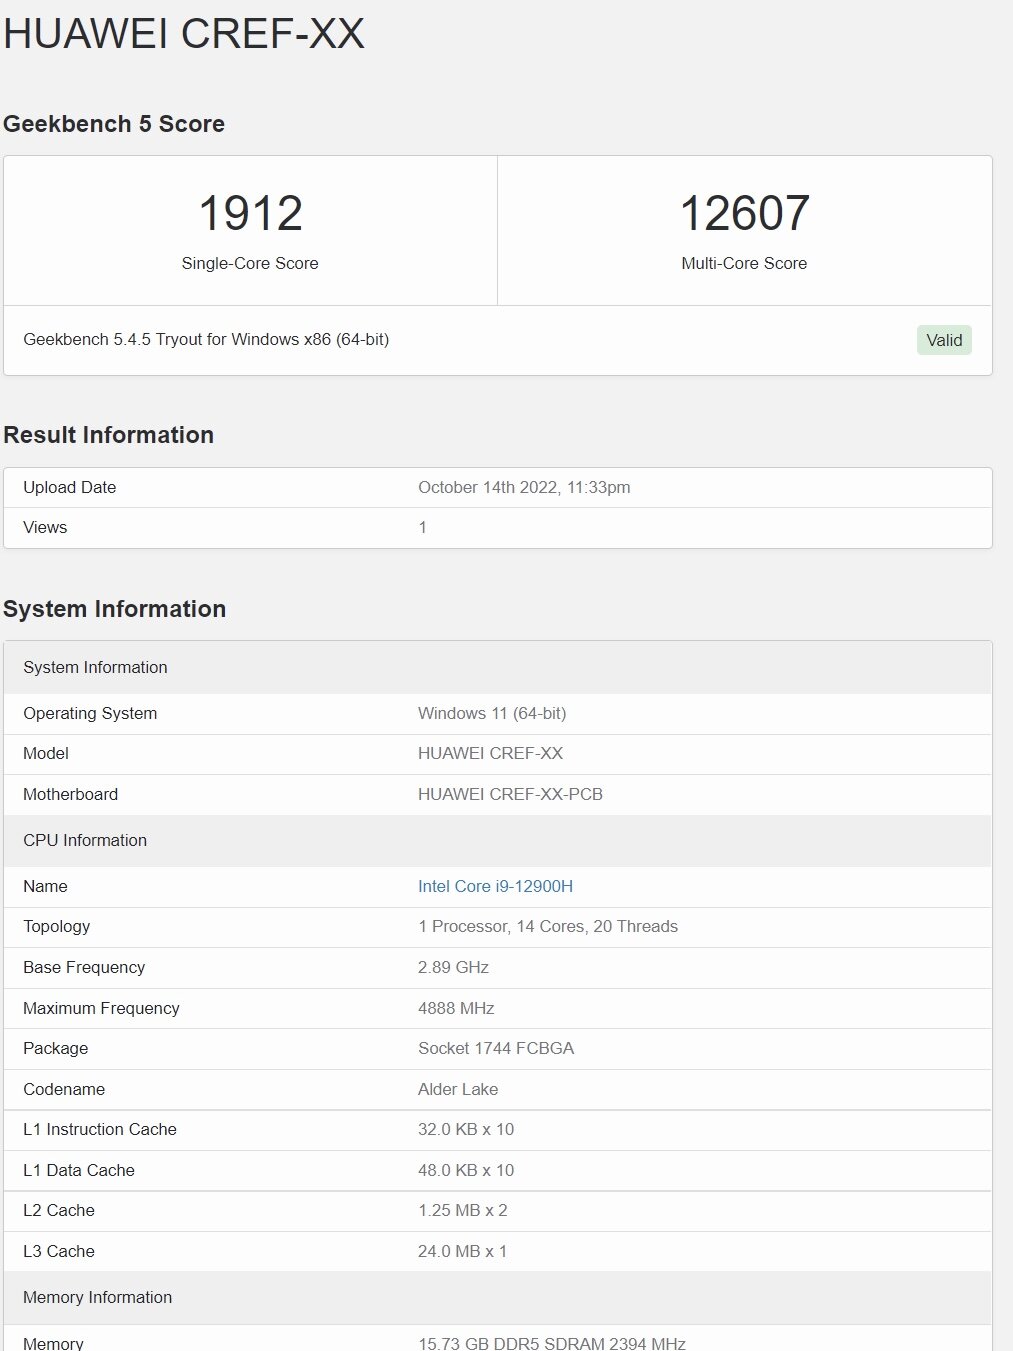Image resolution: width=1013 pixels, height=1351 pixels.
Task: Click the HUAWEI CREF-XX page title
Action: [x=184, y=33]
